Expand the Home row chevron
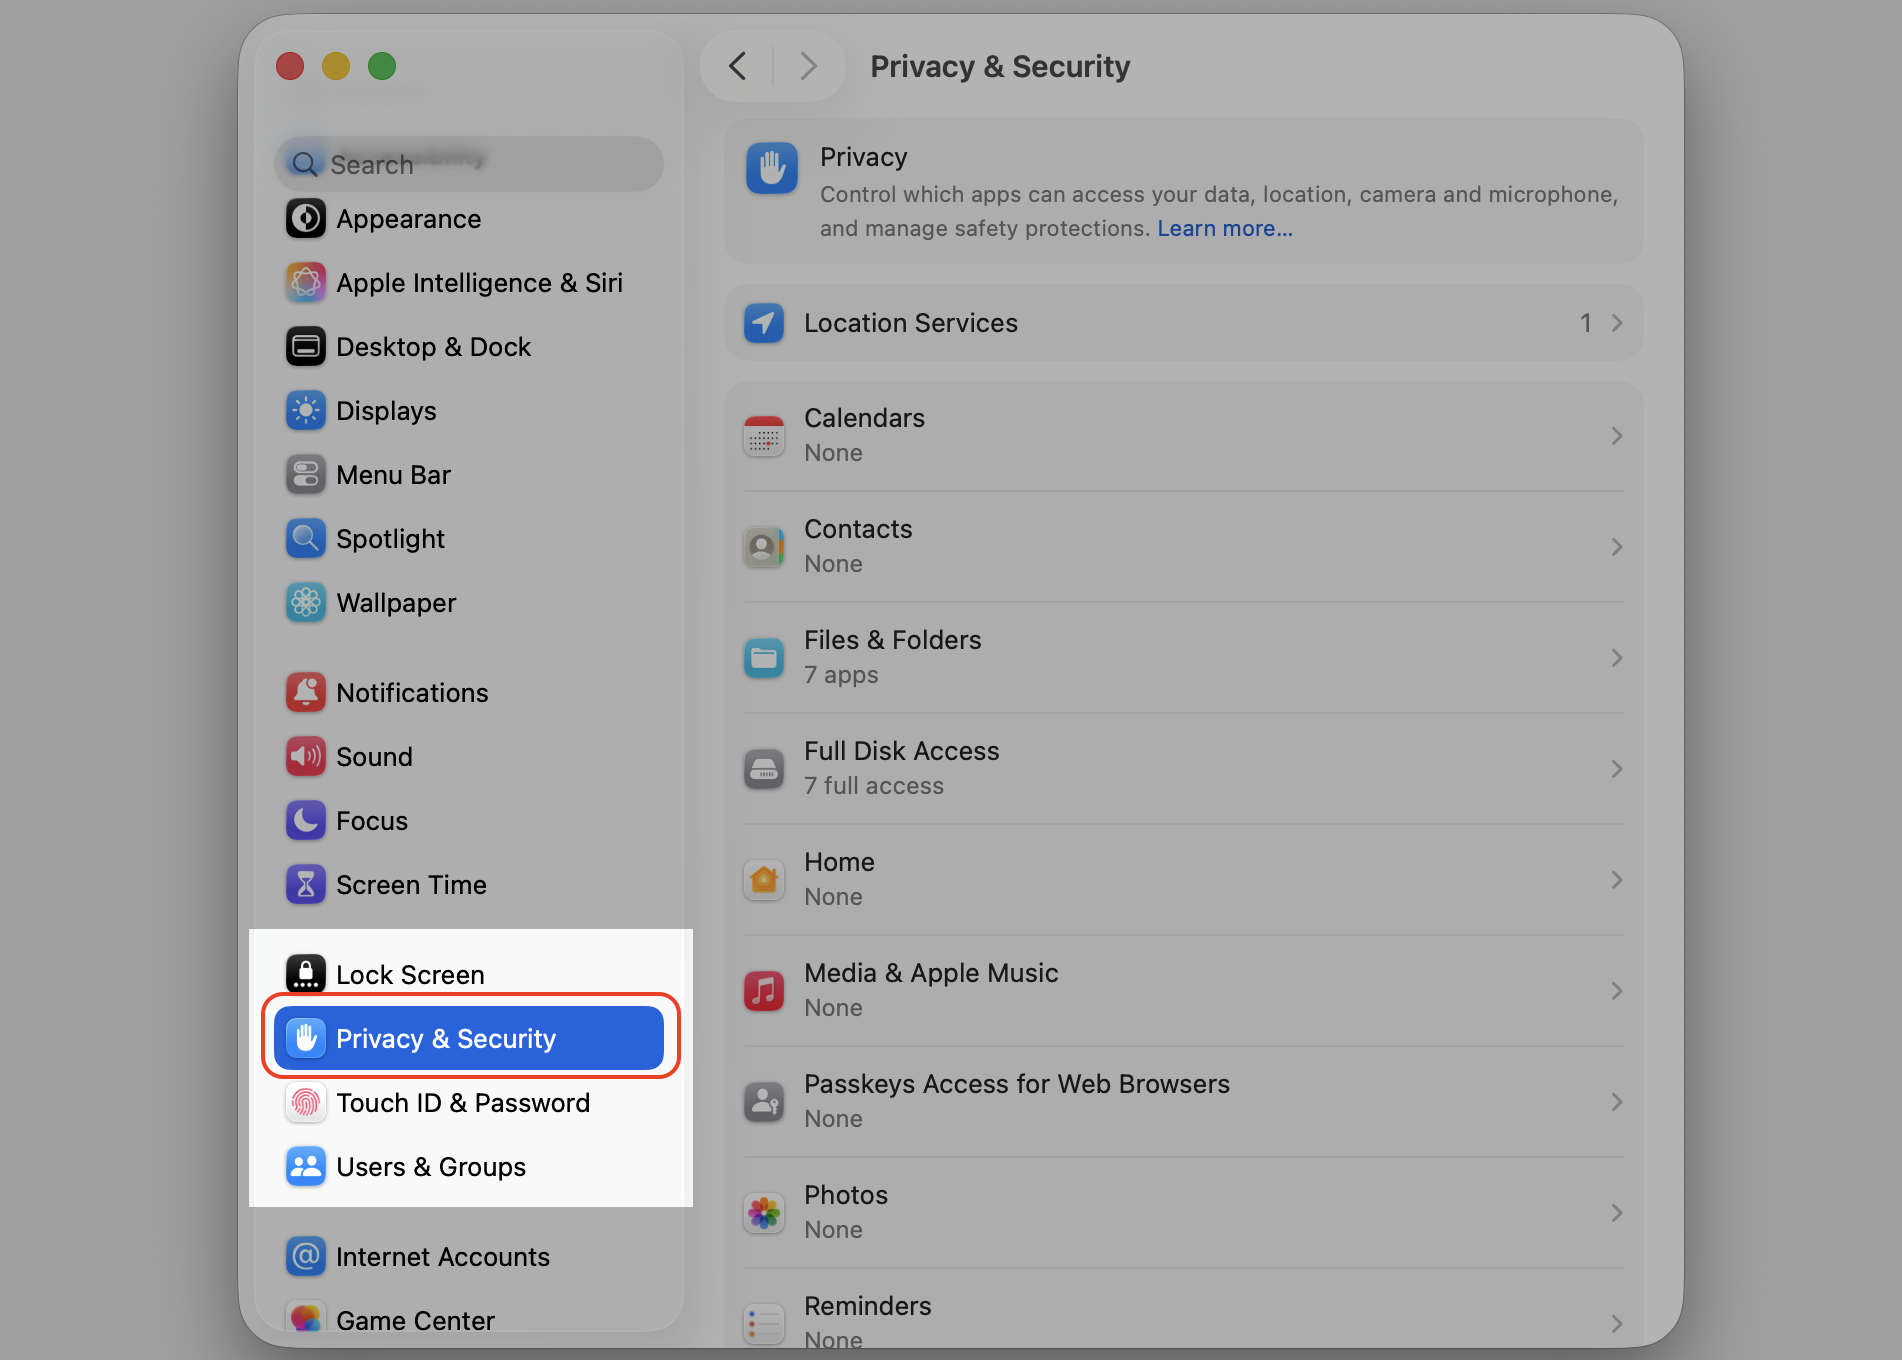 (1617, 880)
